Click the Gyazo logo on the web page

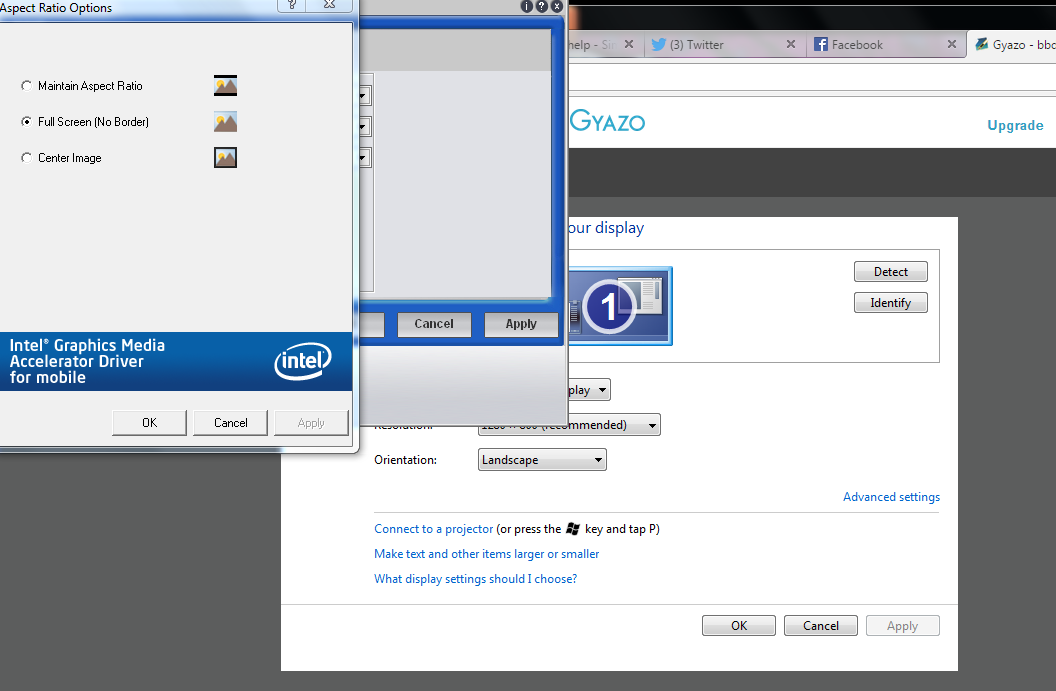click(x=607, y=122)
